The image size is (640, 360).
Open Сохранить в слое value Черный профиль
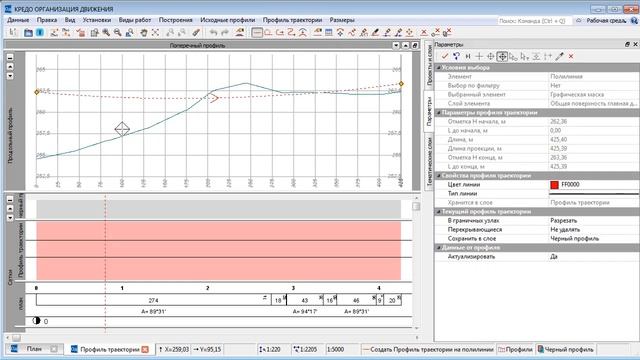[x=594, y=238]
